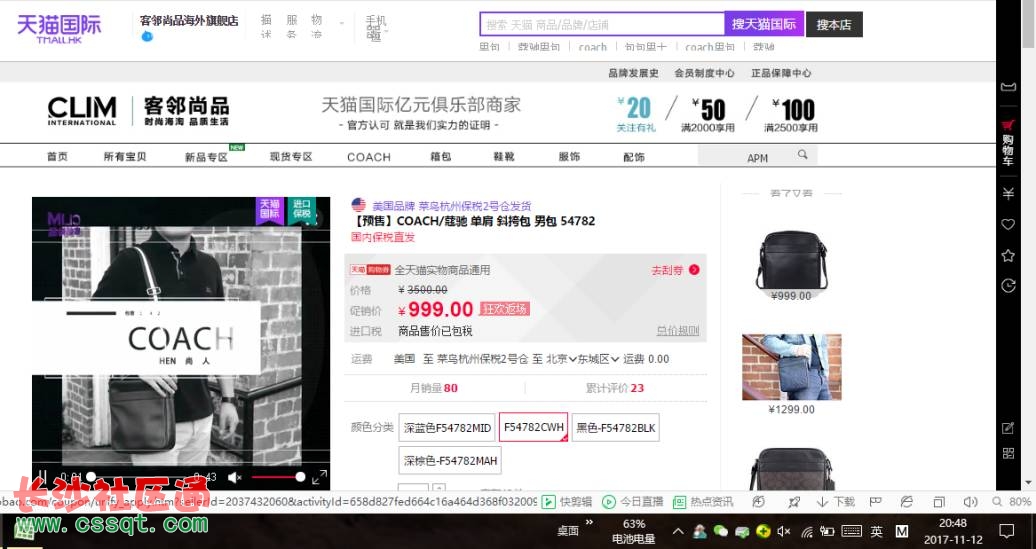Expand the 东城区 district dropdown
Screen dimensions: 1036x549
pyautogui.click(x=599, y=359)
